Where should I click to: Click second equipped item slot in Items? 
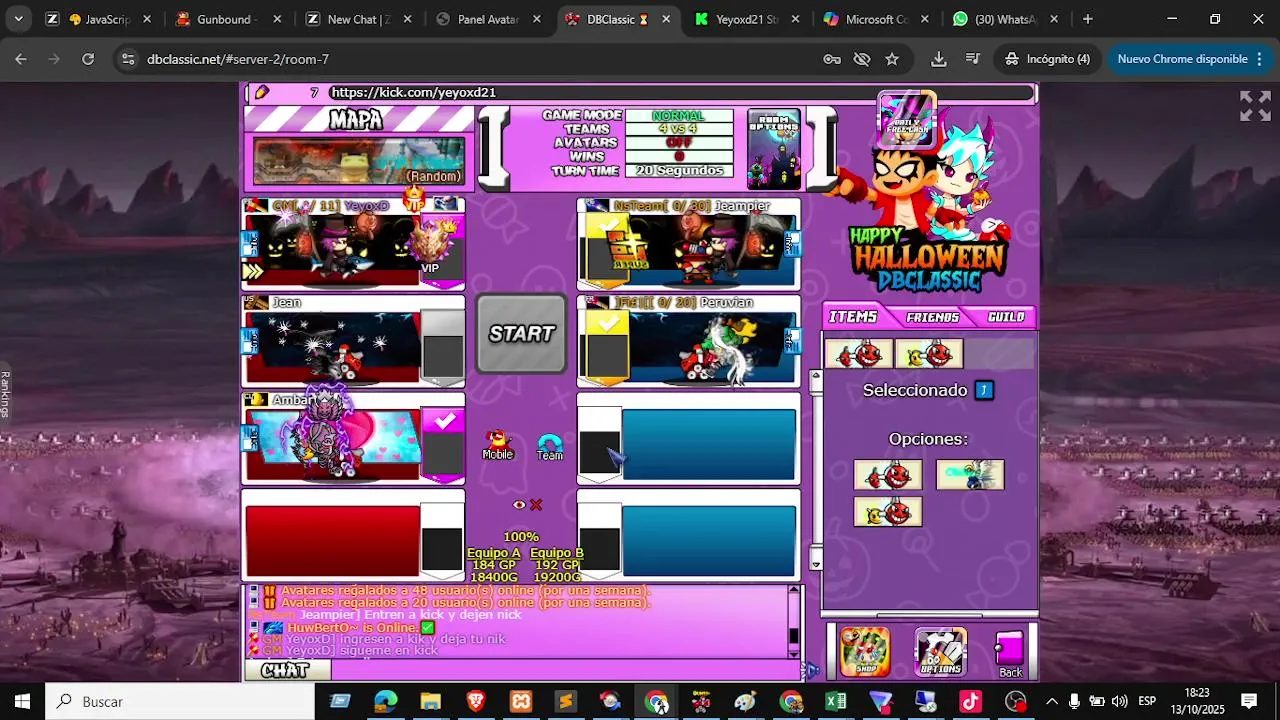point(929,354)
